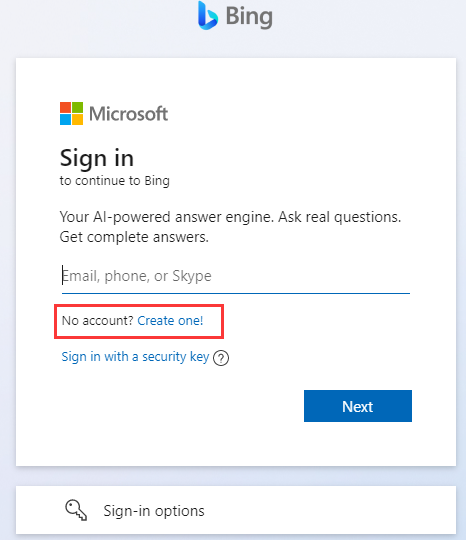Open the Sign-in options text label
The image size is (466, 540).
tap(154, 511)
